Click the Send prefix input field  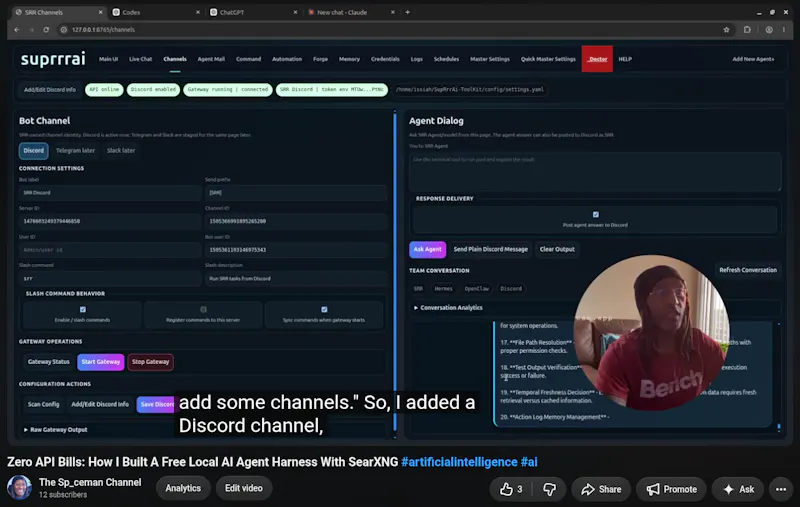click(295, 193)
